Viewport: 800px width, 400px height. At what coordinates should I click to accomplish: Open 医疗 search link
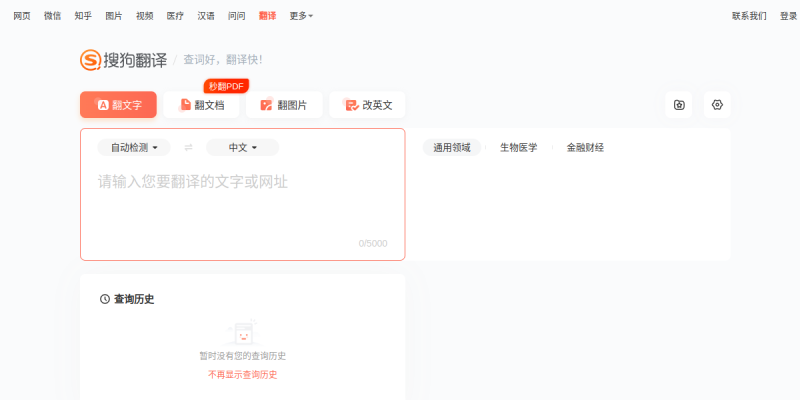(175, 16)
